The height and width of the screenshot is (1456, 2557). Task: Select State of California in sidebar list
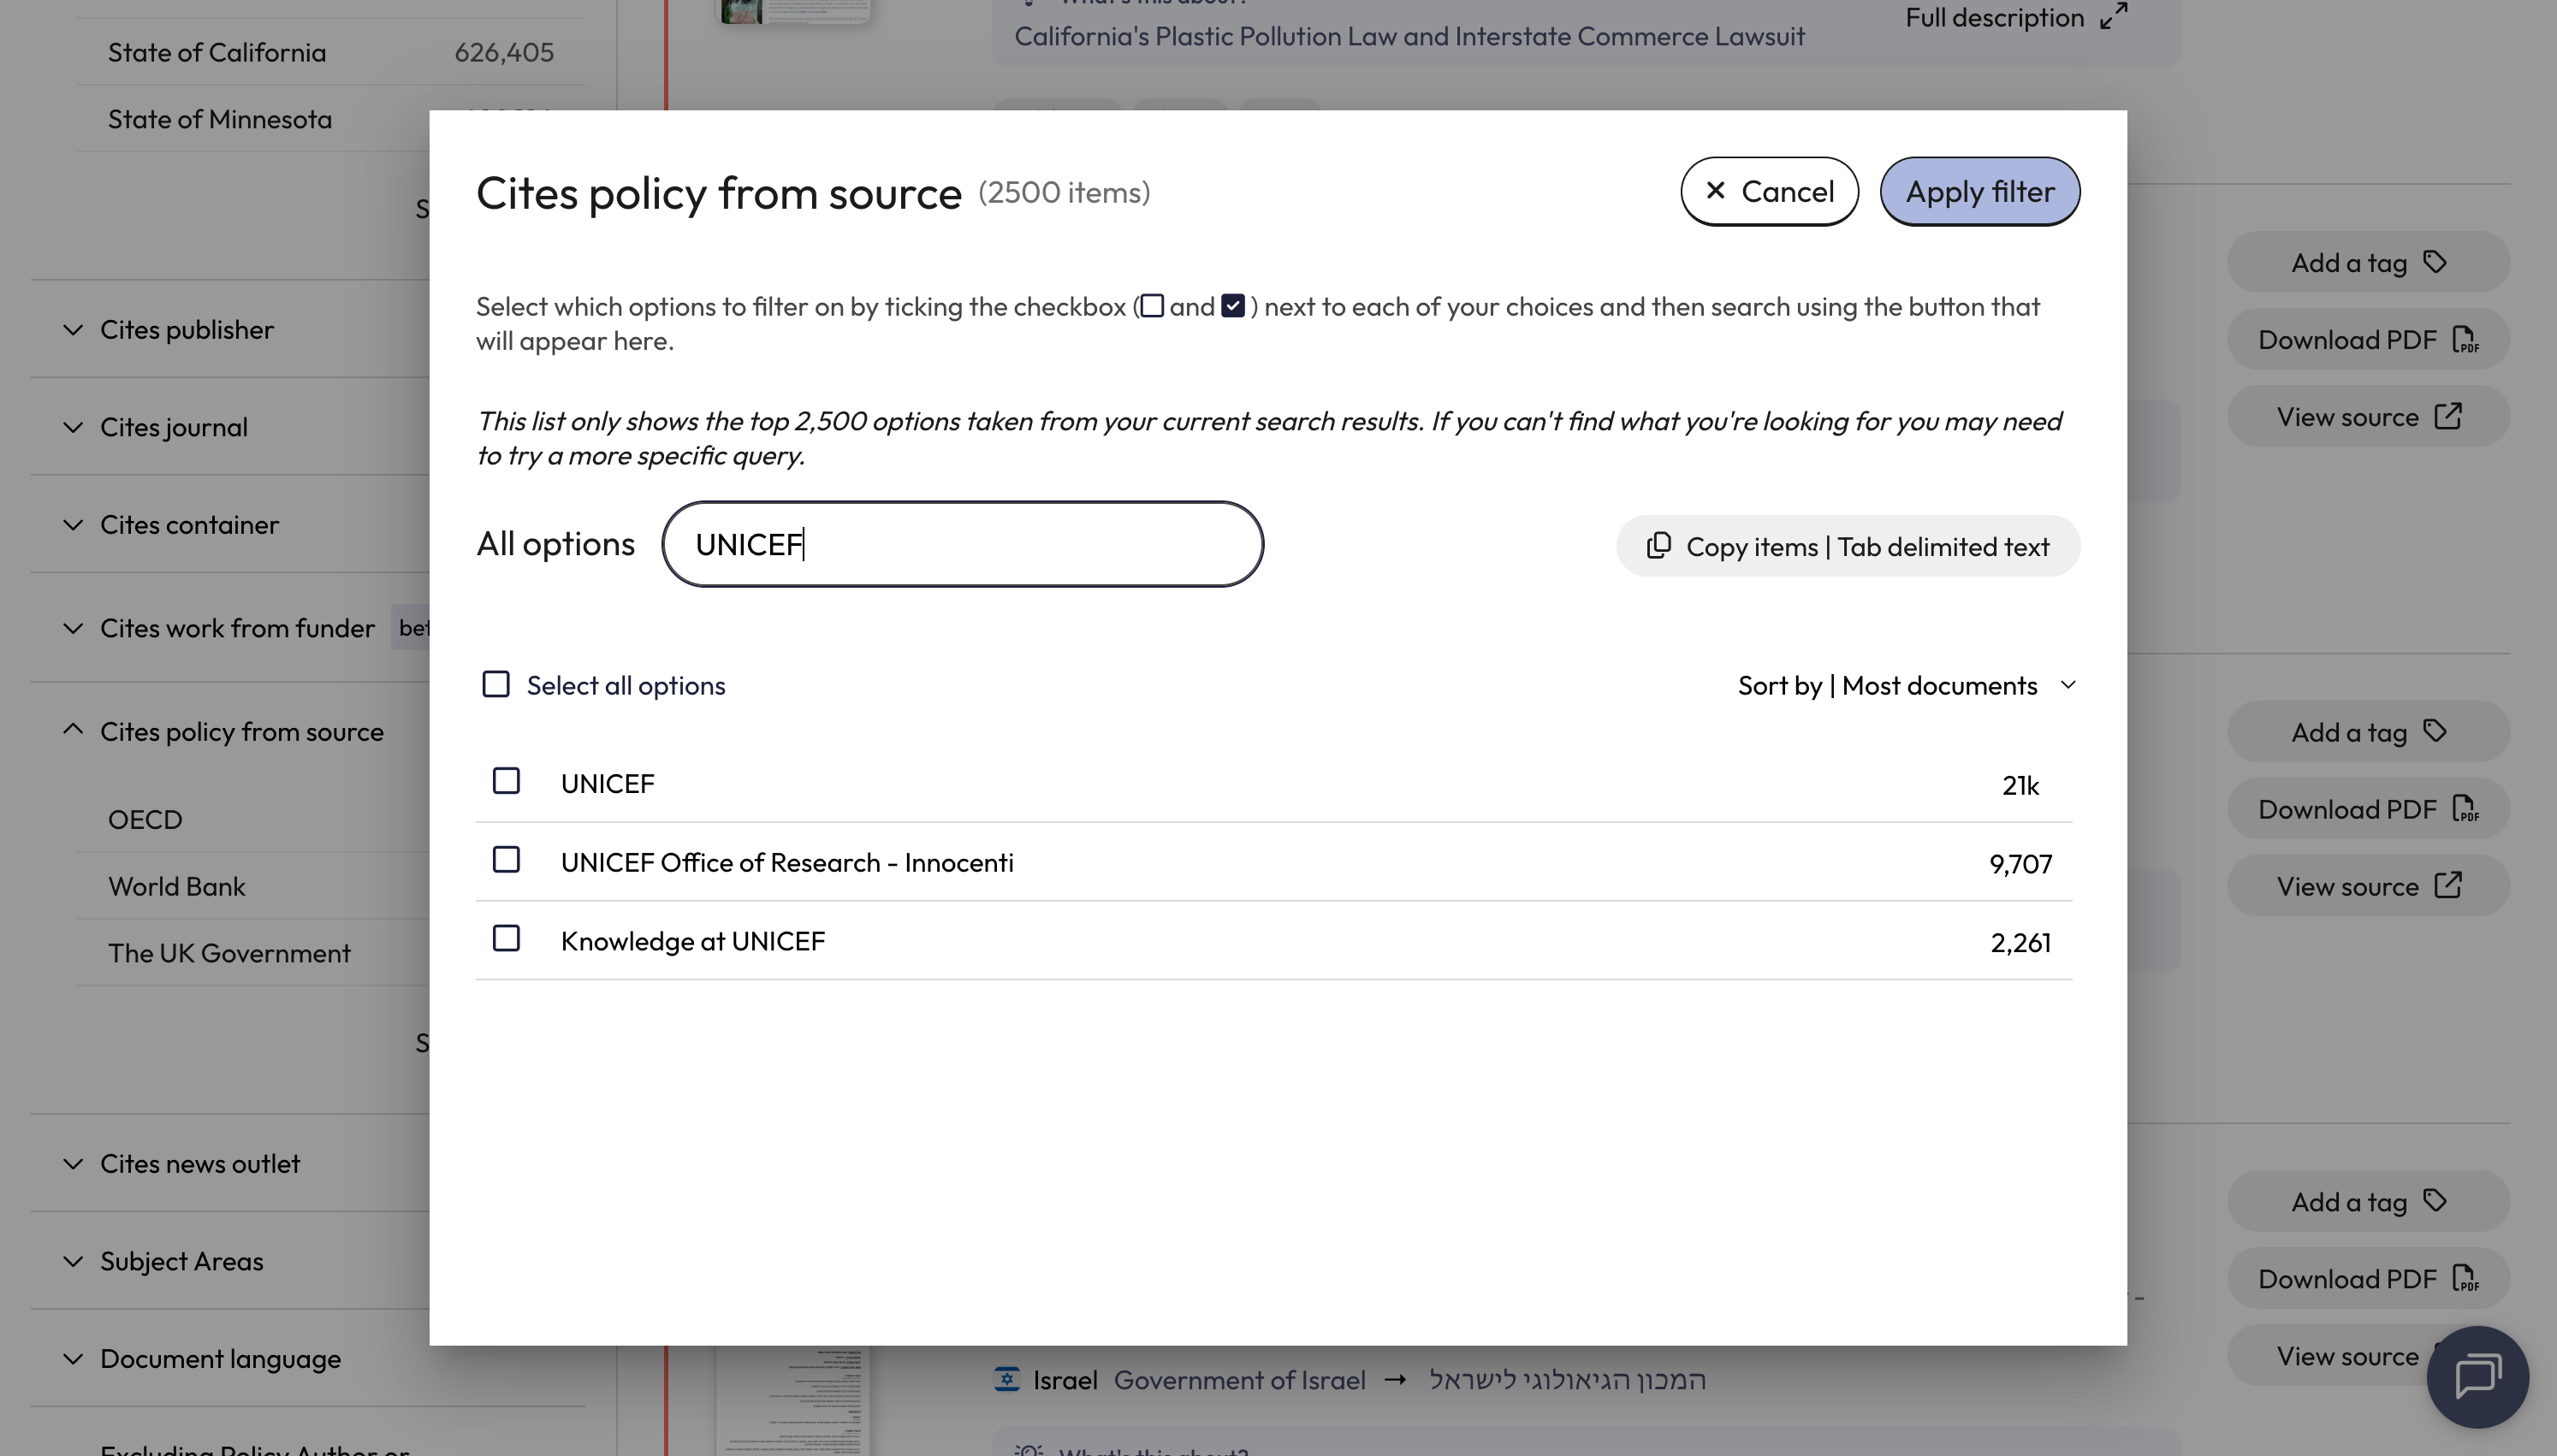(x=217, y=52)
